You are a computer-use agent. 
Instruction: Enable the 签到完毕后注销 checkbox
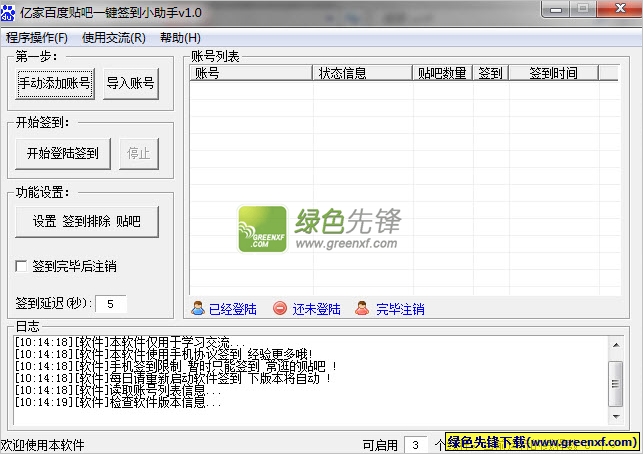coord(21,266)
